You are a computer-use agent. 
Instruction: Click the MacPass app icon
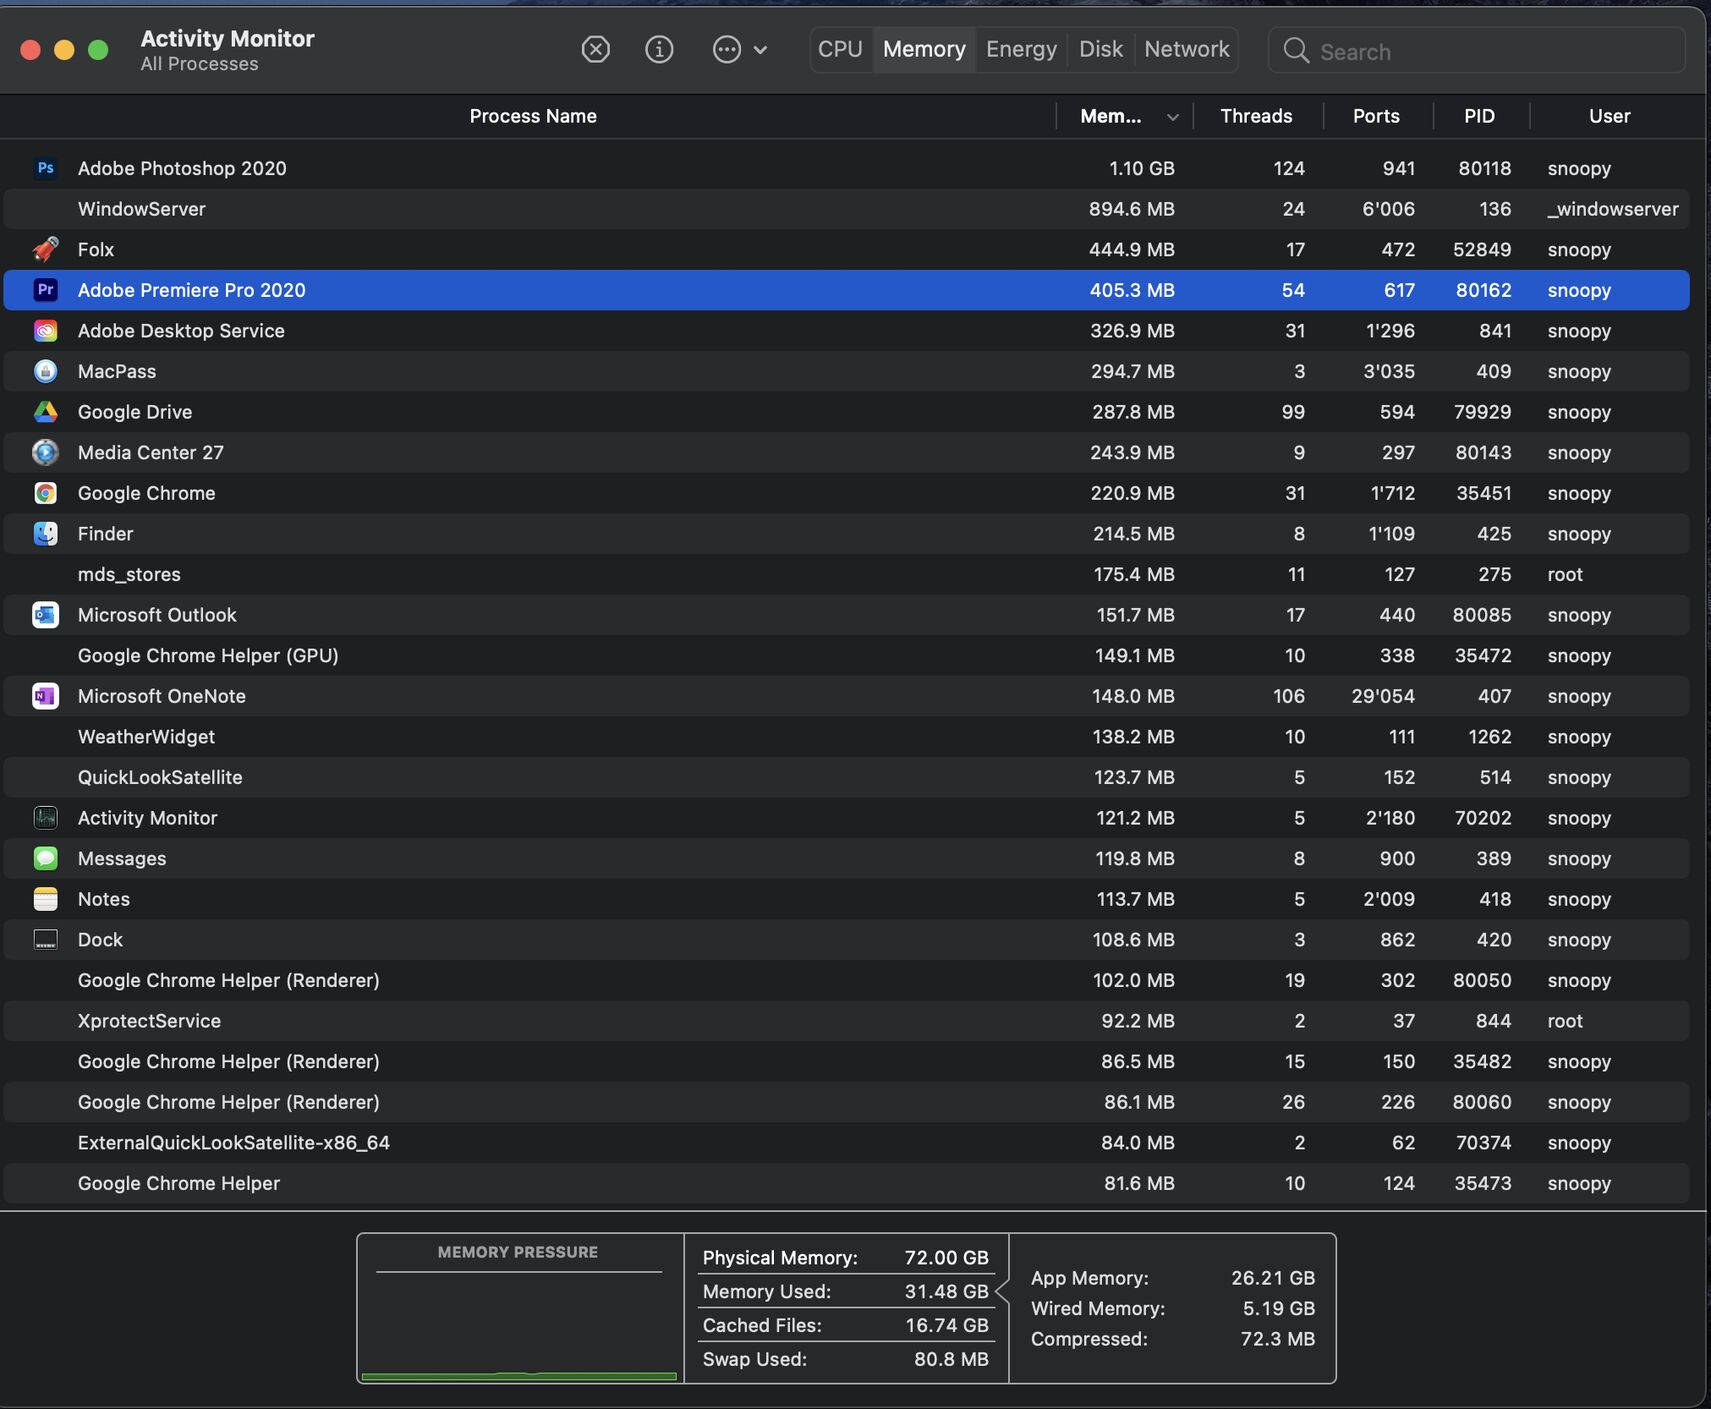[45, 371]
